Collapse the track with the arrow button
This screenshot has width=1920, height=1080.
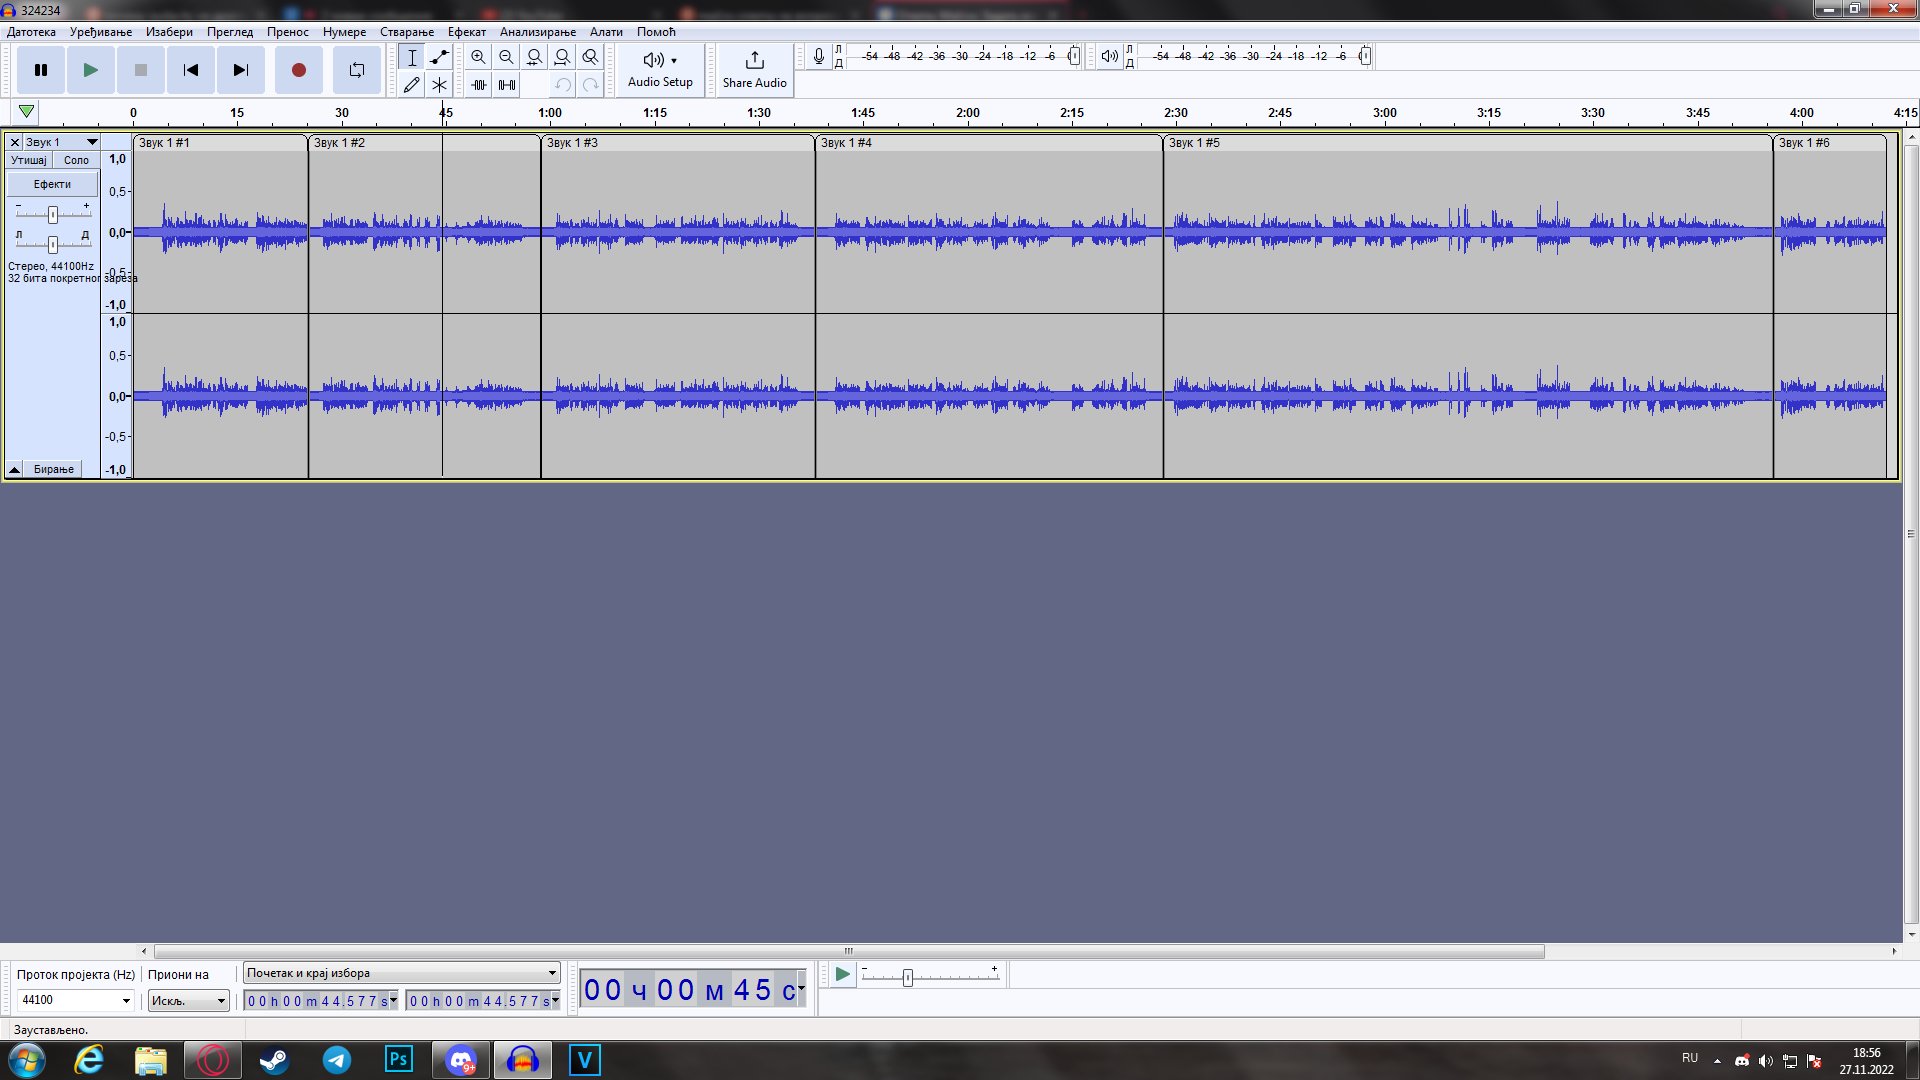click(x=15, y=469)
